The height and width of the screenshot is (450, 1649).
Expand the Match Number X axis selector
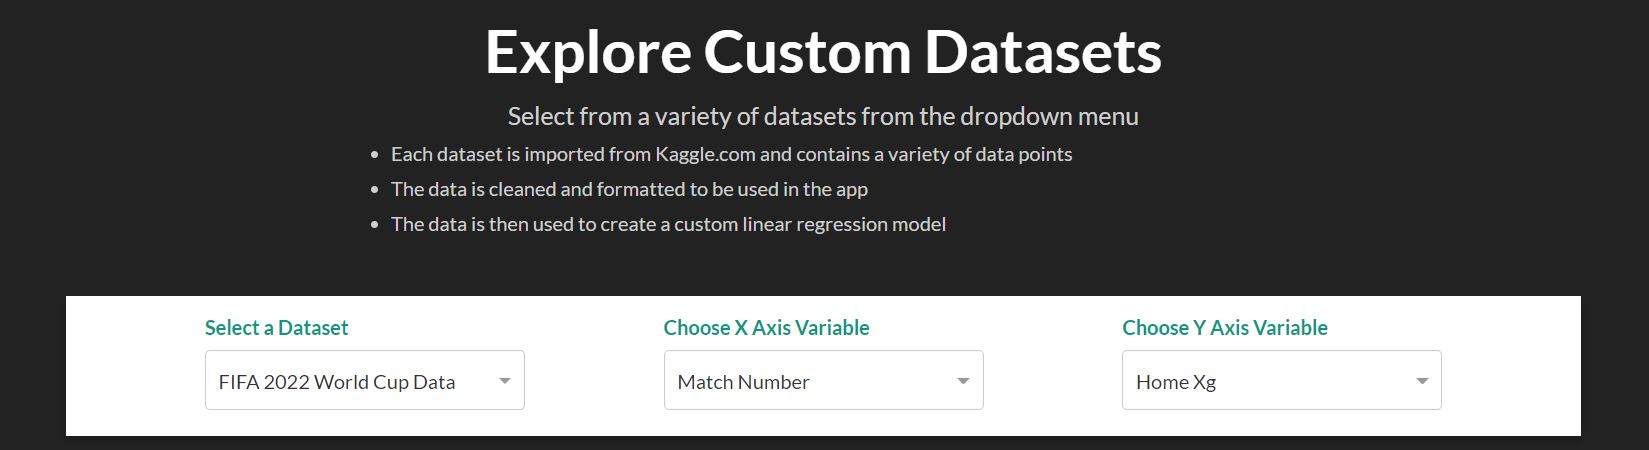tap(824, 380)
